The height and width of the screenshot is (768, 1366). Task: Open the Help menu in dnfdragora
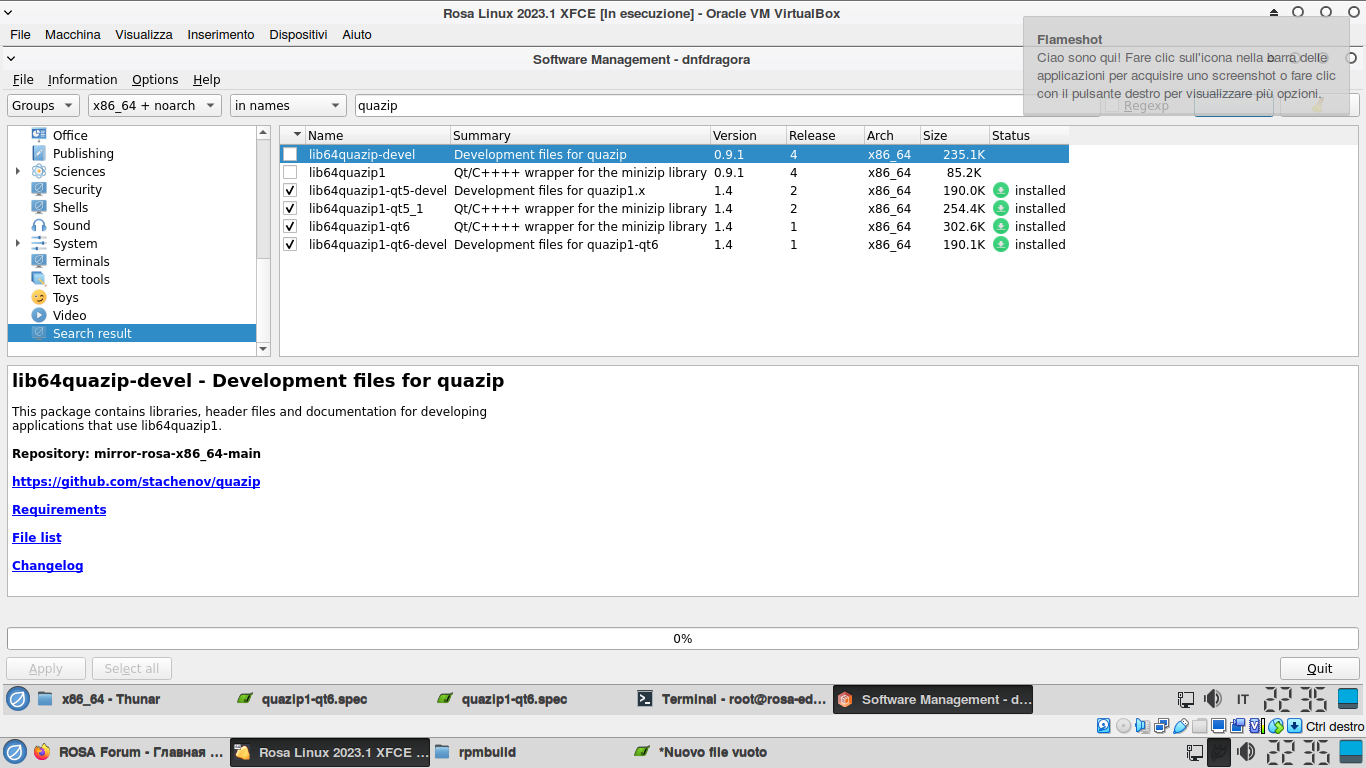207,80
